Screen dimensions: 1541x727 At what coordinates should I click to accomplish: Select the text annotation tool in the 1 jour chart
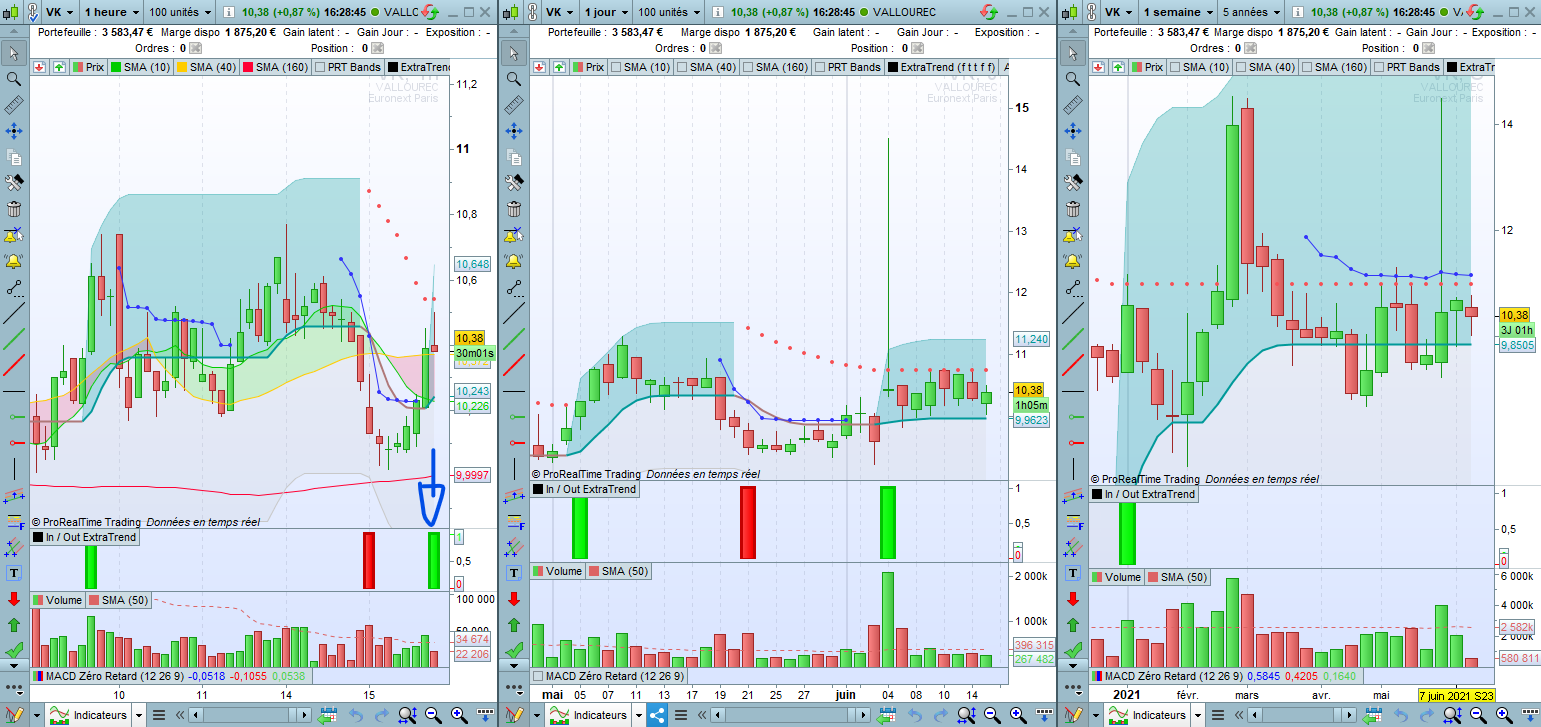pos(514,573)
